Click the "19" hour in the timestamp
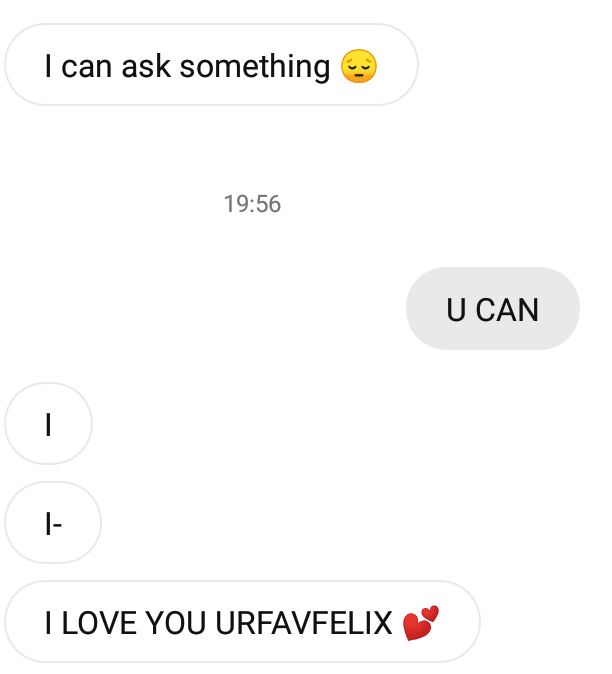This screenshot has height=674, width=612. (x=236, y=204)
